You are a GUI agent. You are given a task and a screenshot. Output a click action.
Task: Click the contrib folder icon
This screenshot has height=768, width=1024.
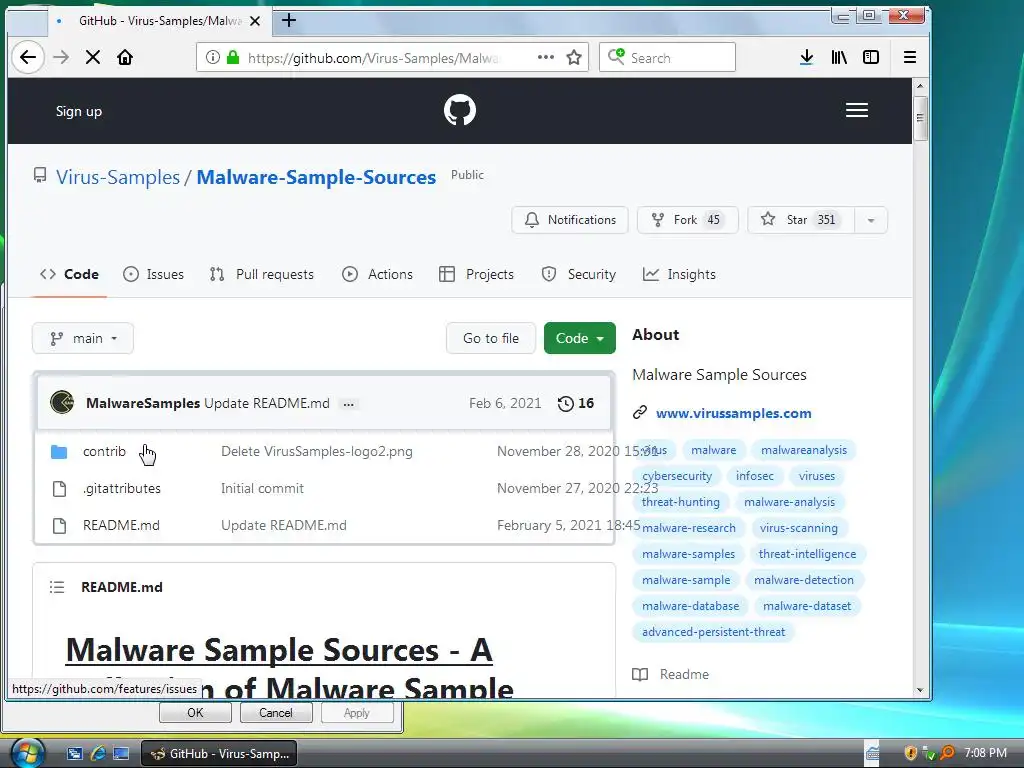pos(59,451)
